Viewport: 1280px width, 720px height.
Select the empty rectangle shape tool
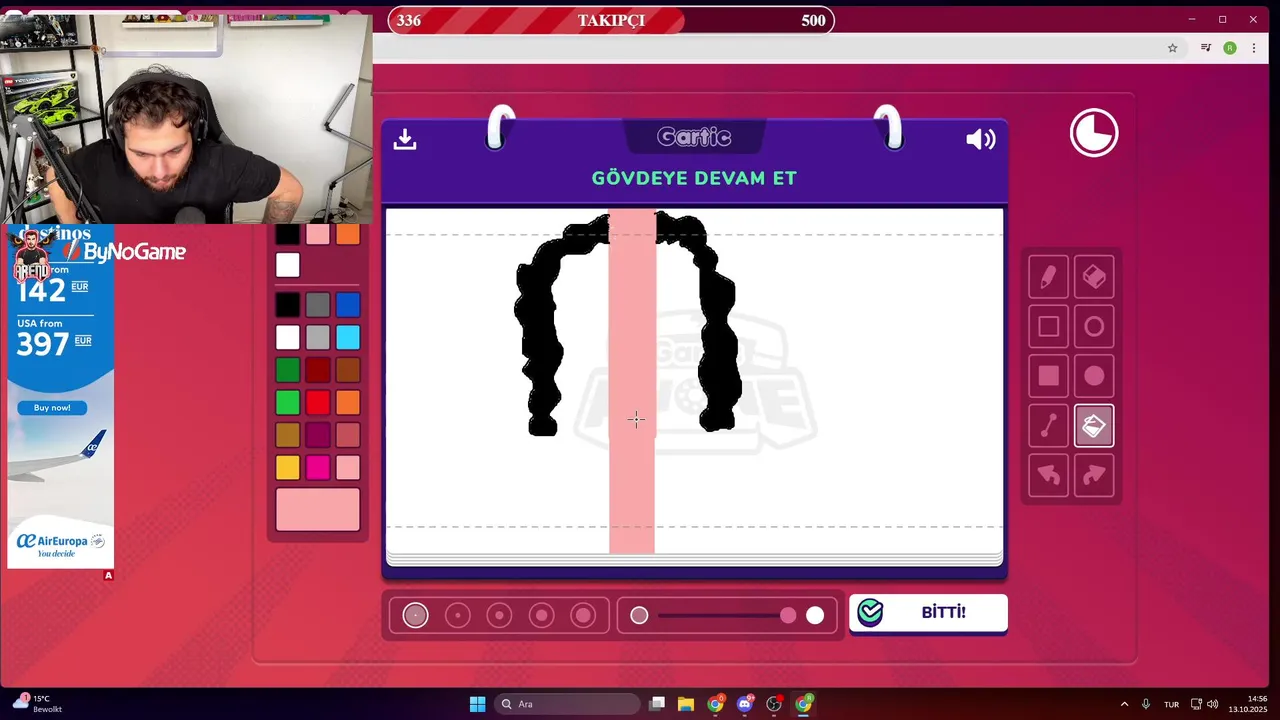1048,326
